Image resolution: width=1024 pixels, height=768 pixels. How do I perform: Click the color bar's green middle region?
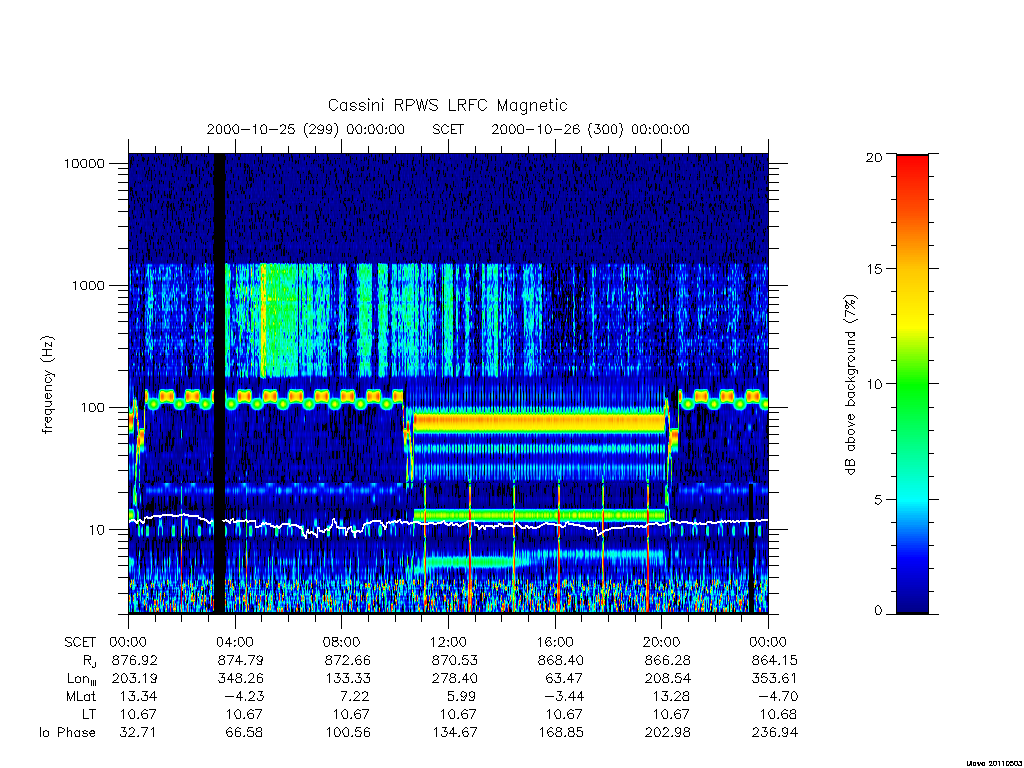click(x=912, y=384)
